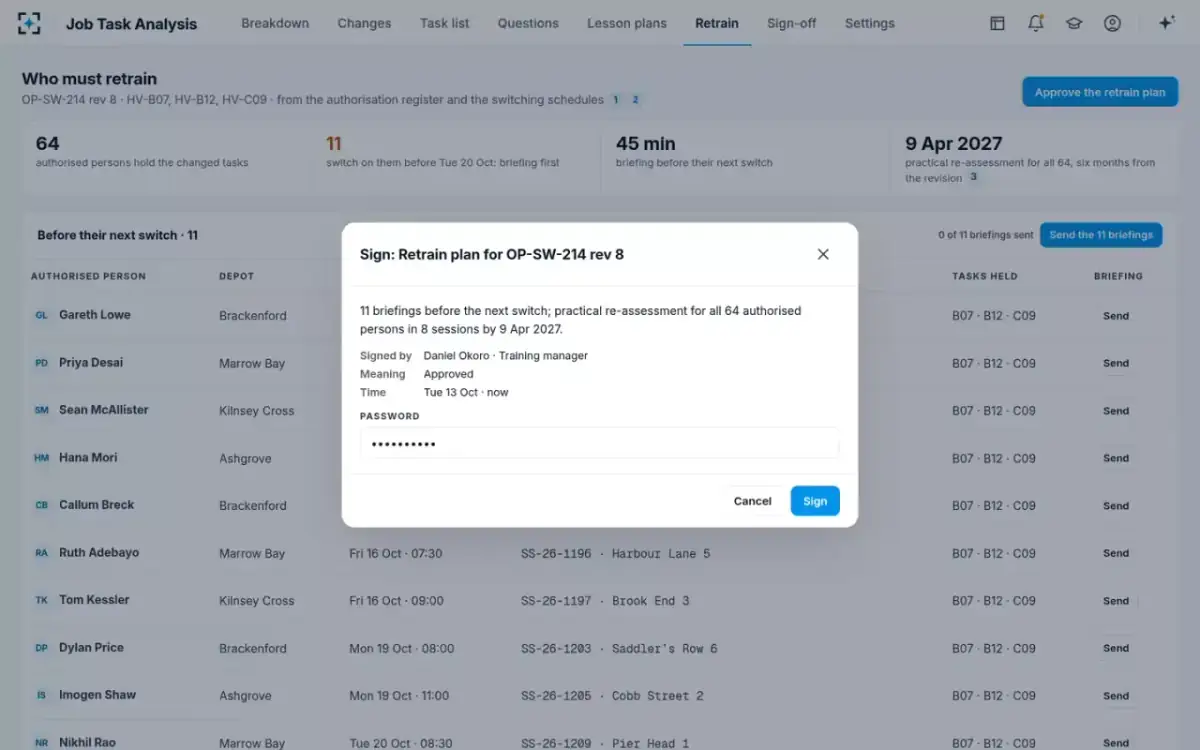Open source reference badge 2

(635, 100)
